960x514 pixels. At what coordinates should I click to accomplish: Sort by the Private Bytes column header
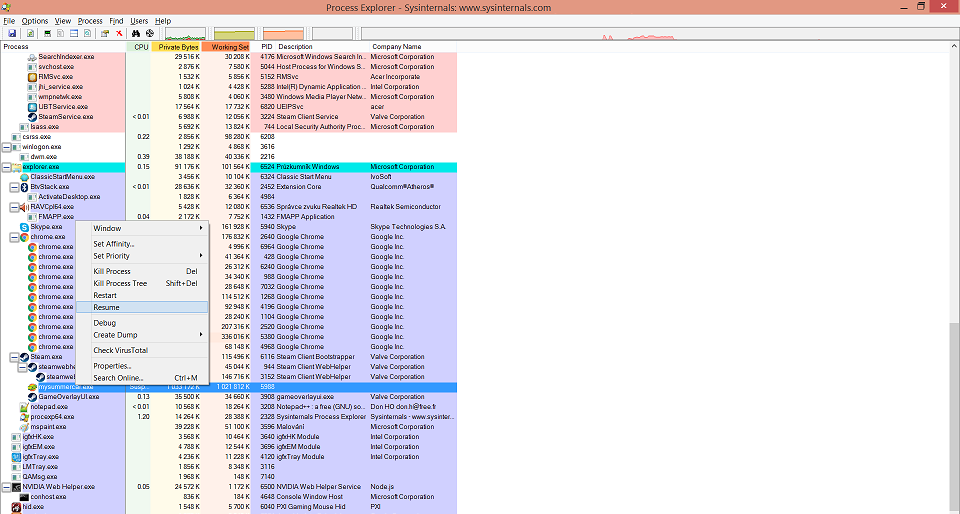[x=176, y=47]
